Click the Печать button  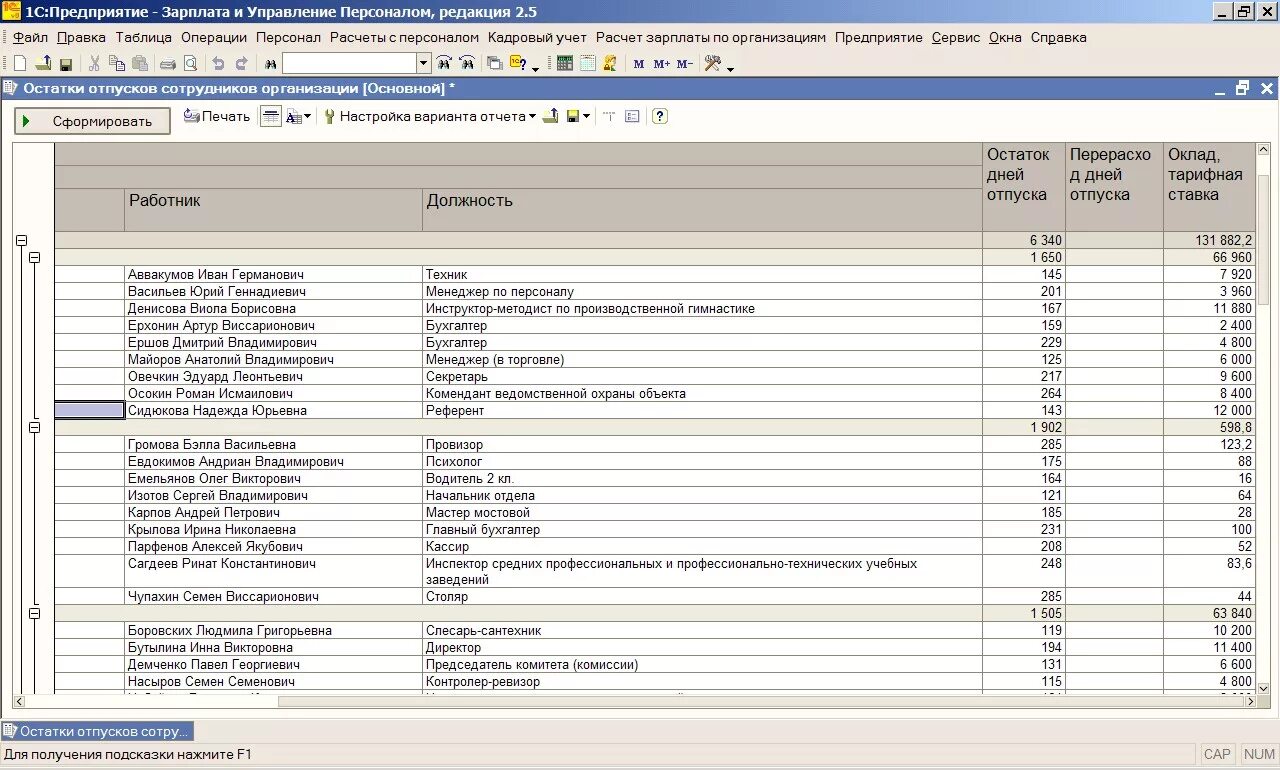[217, 116]
